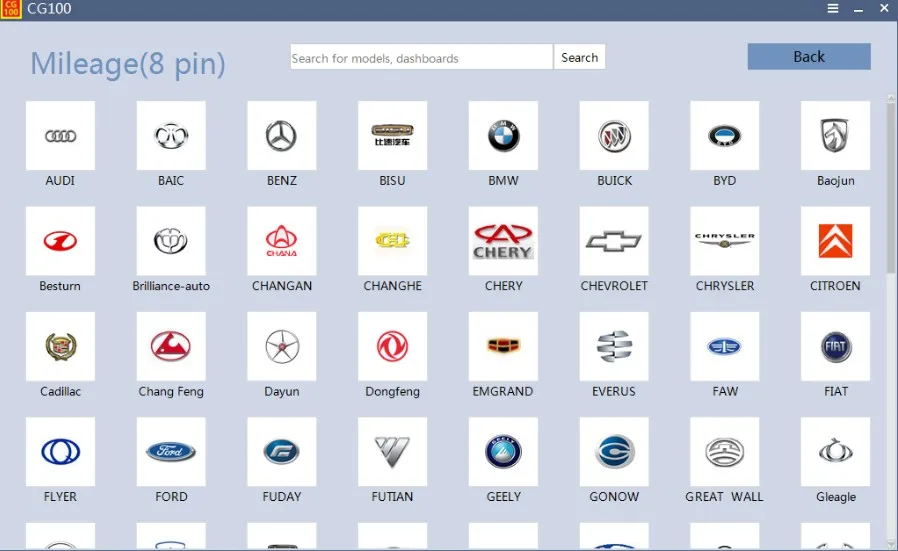Pick the BUICK logo icon
Viewport: 898px width, 551px height.
click(x=614, y=135)
